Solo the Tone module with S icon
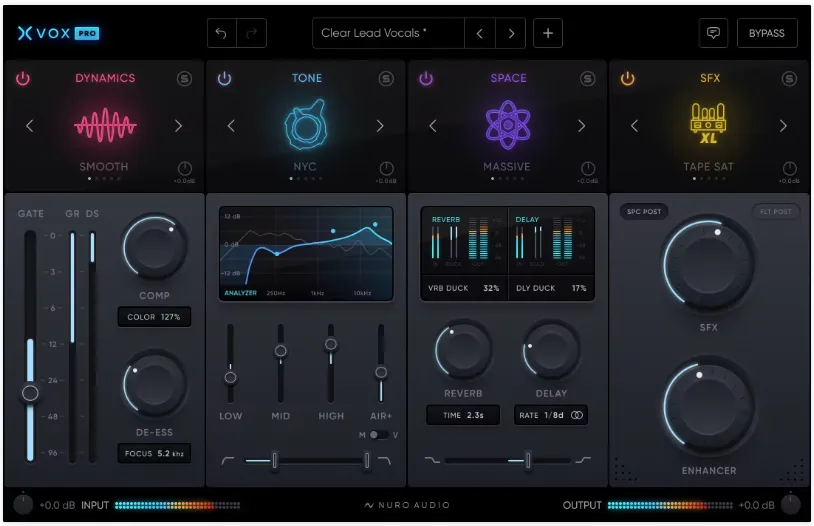Viewport: 814px width, 526px height. click(386, 78)
